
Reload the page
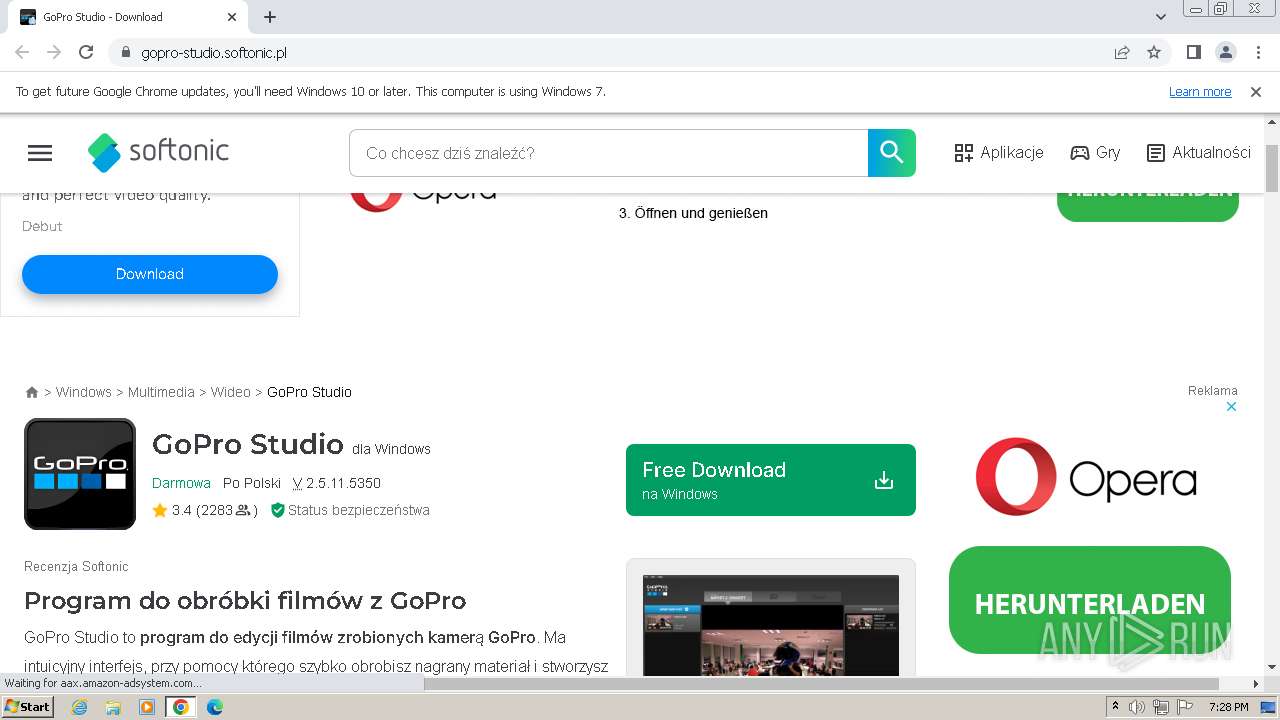point(86,52)
